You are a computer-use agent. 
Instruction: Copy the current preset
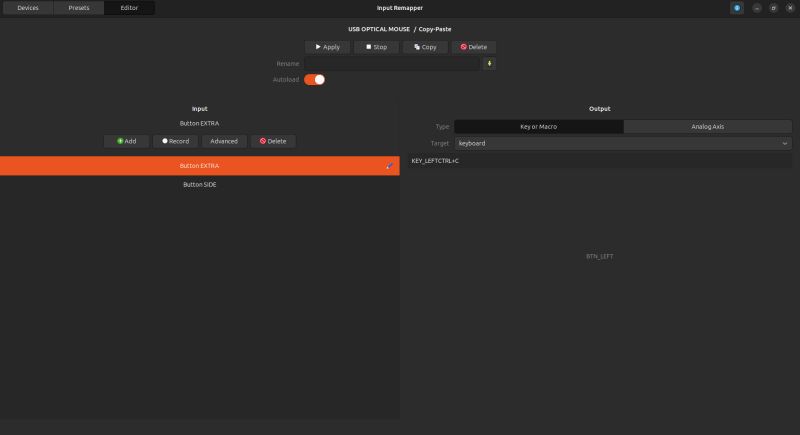coord(425,47)
